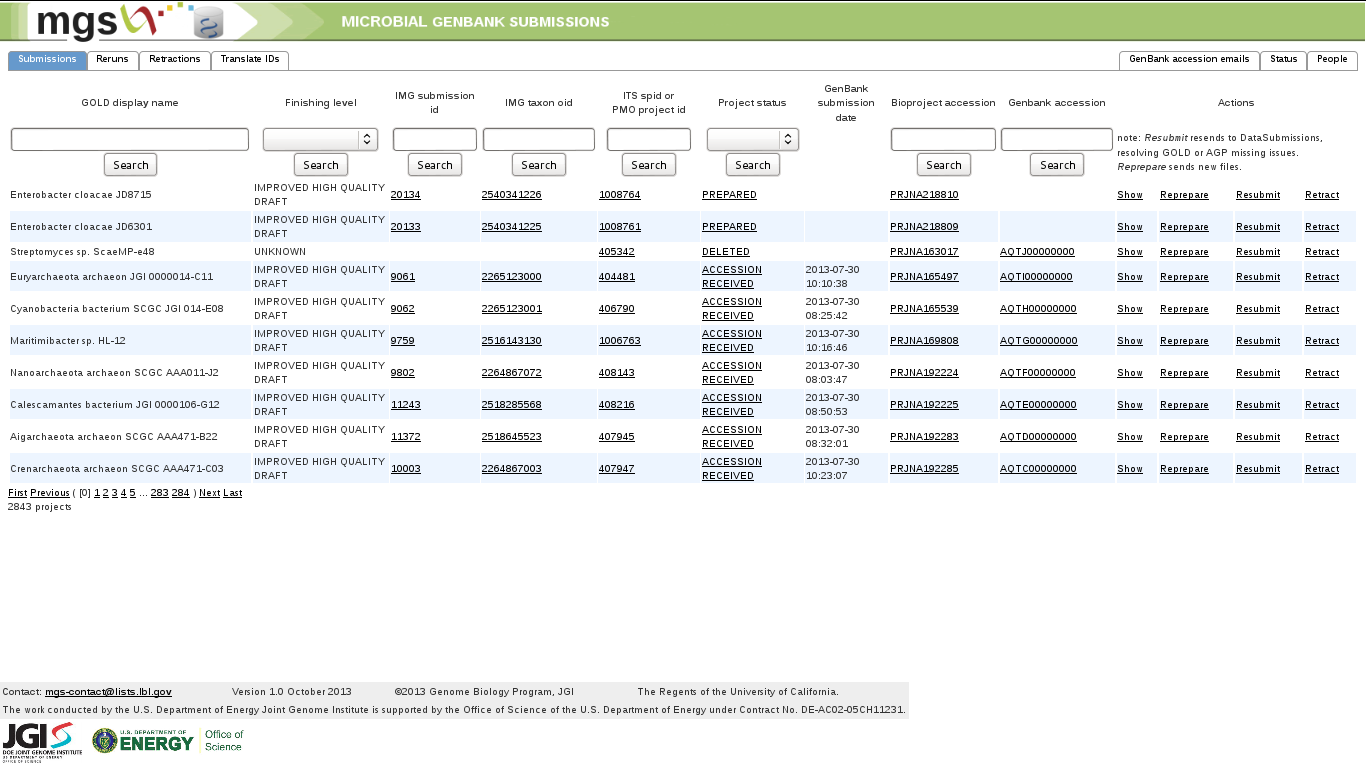Image resolution: width=1366 pixels, height=768 pixels.
Task: Focus the ITS spid input field
Action: (649, 140)
